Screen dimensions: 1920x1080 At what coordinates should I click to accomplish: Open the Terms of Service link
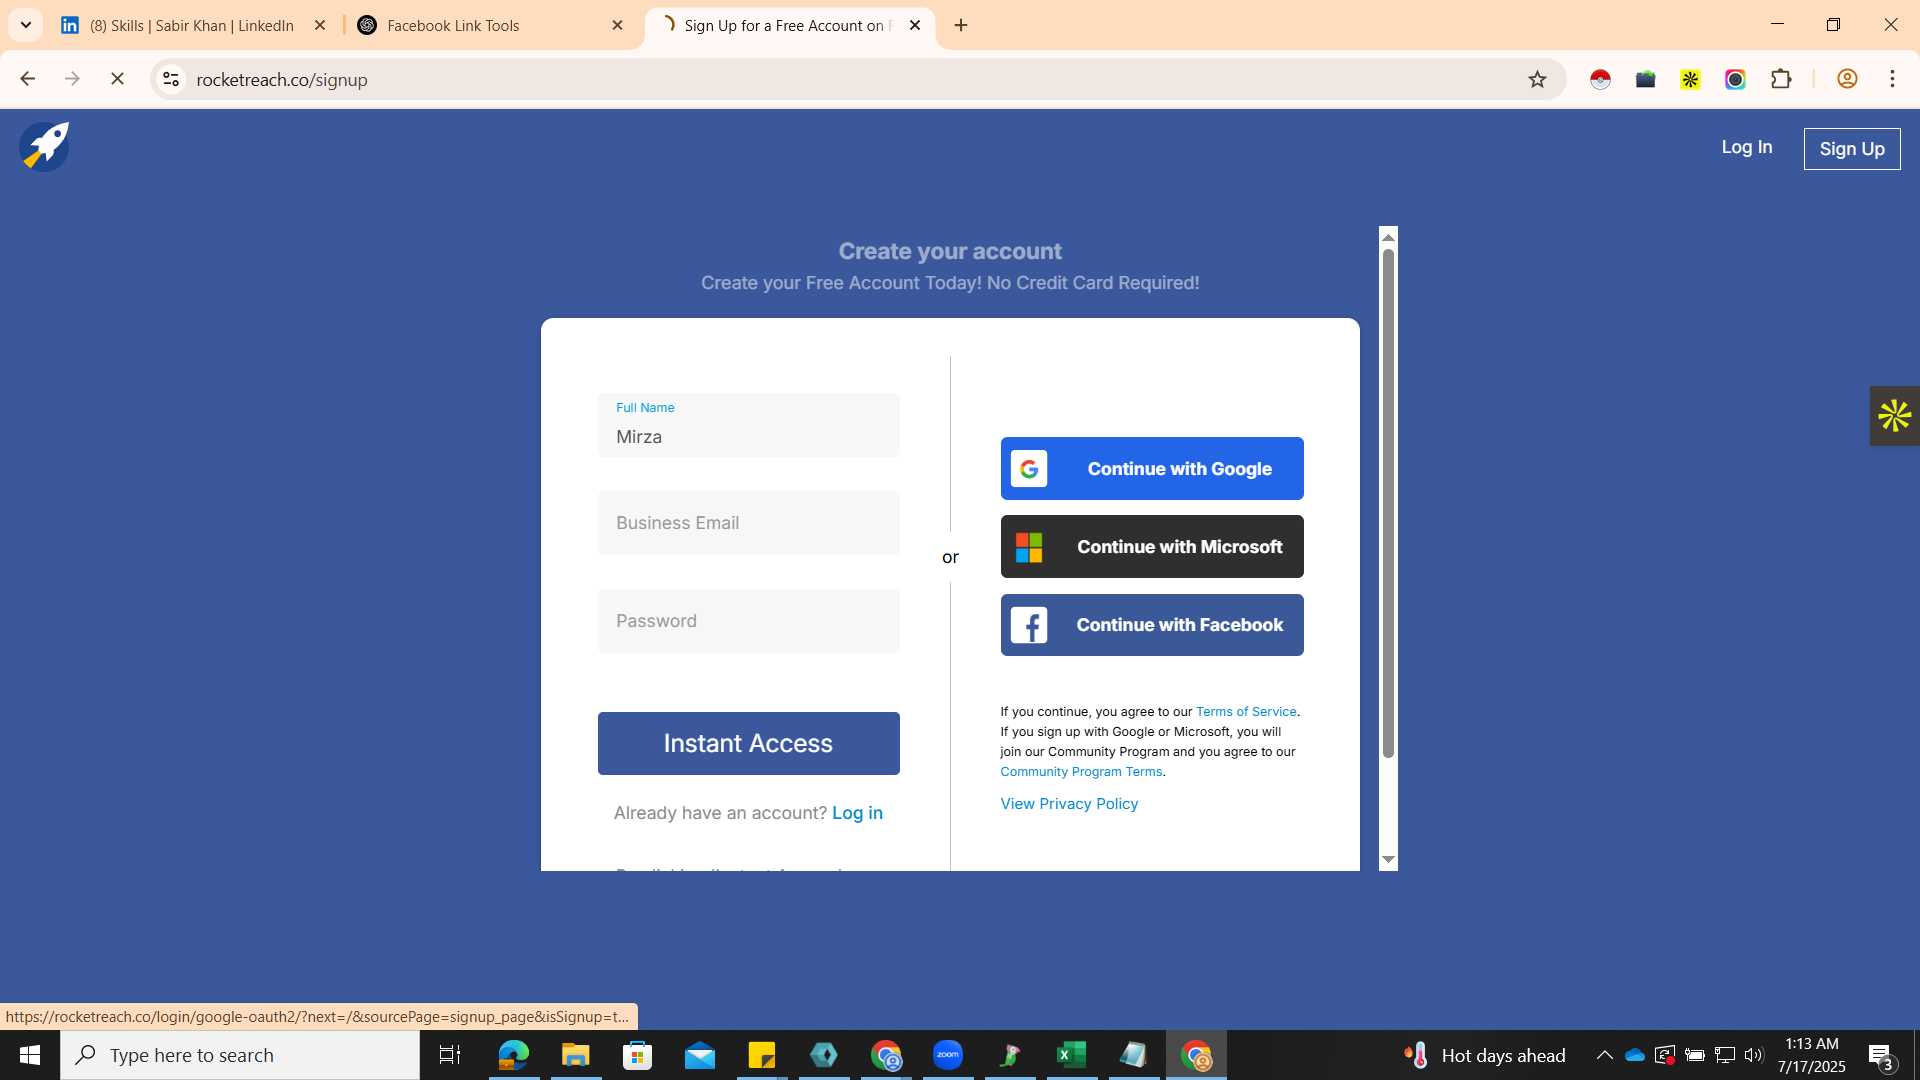[x=1246, y=712]
